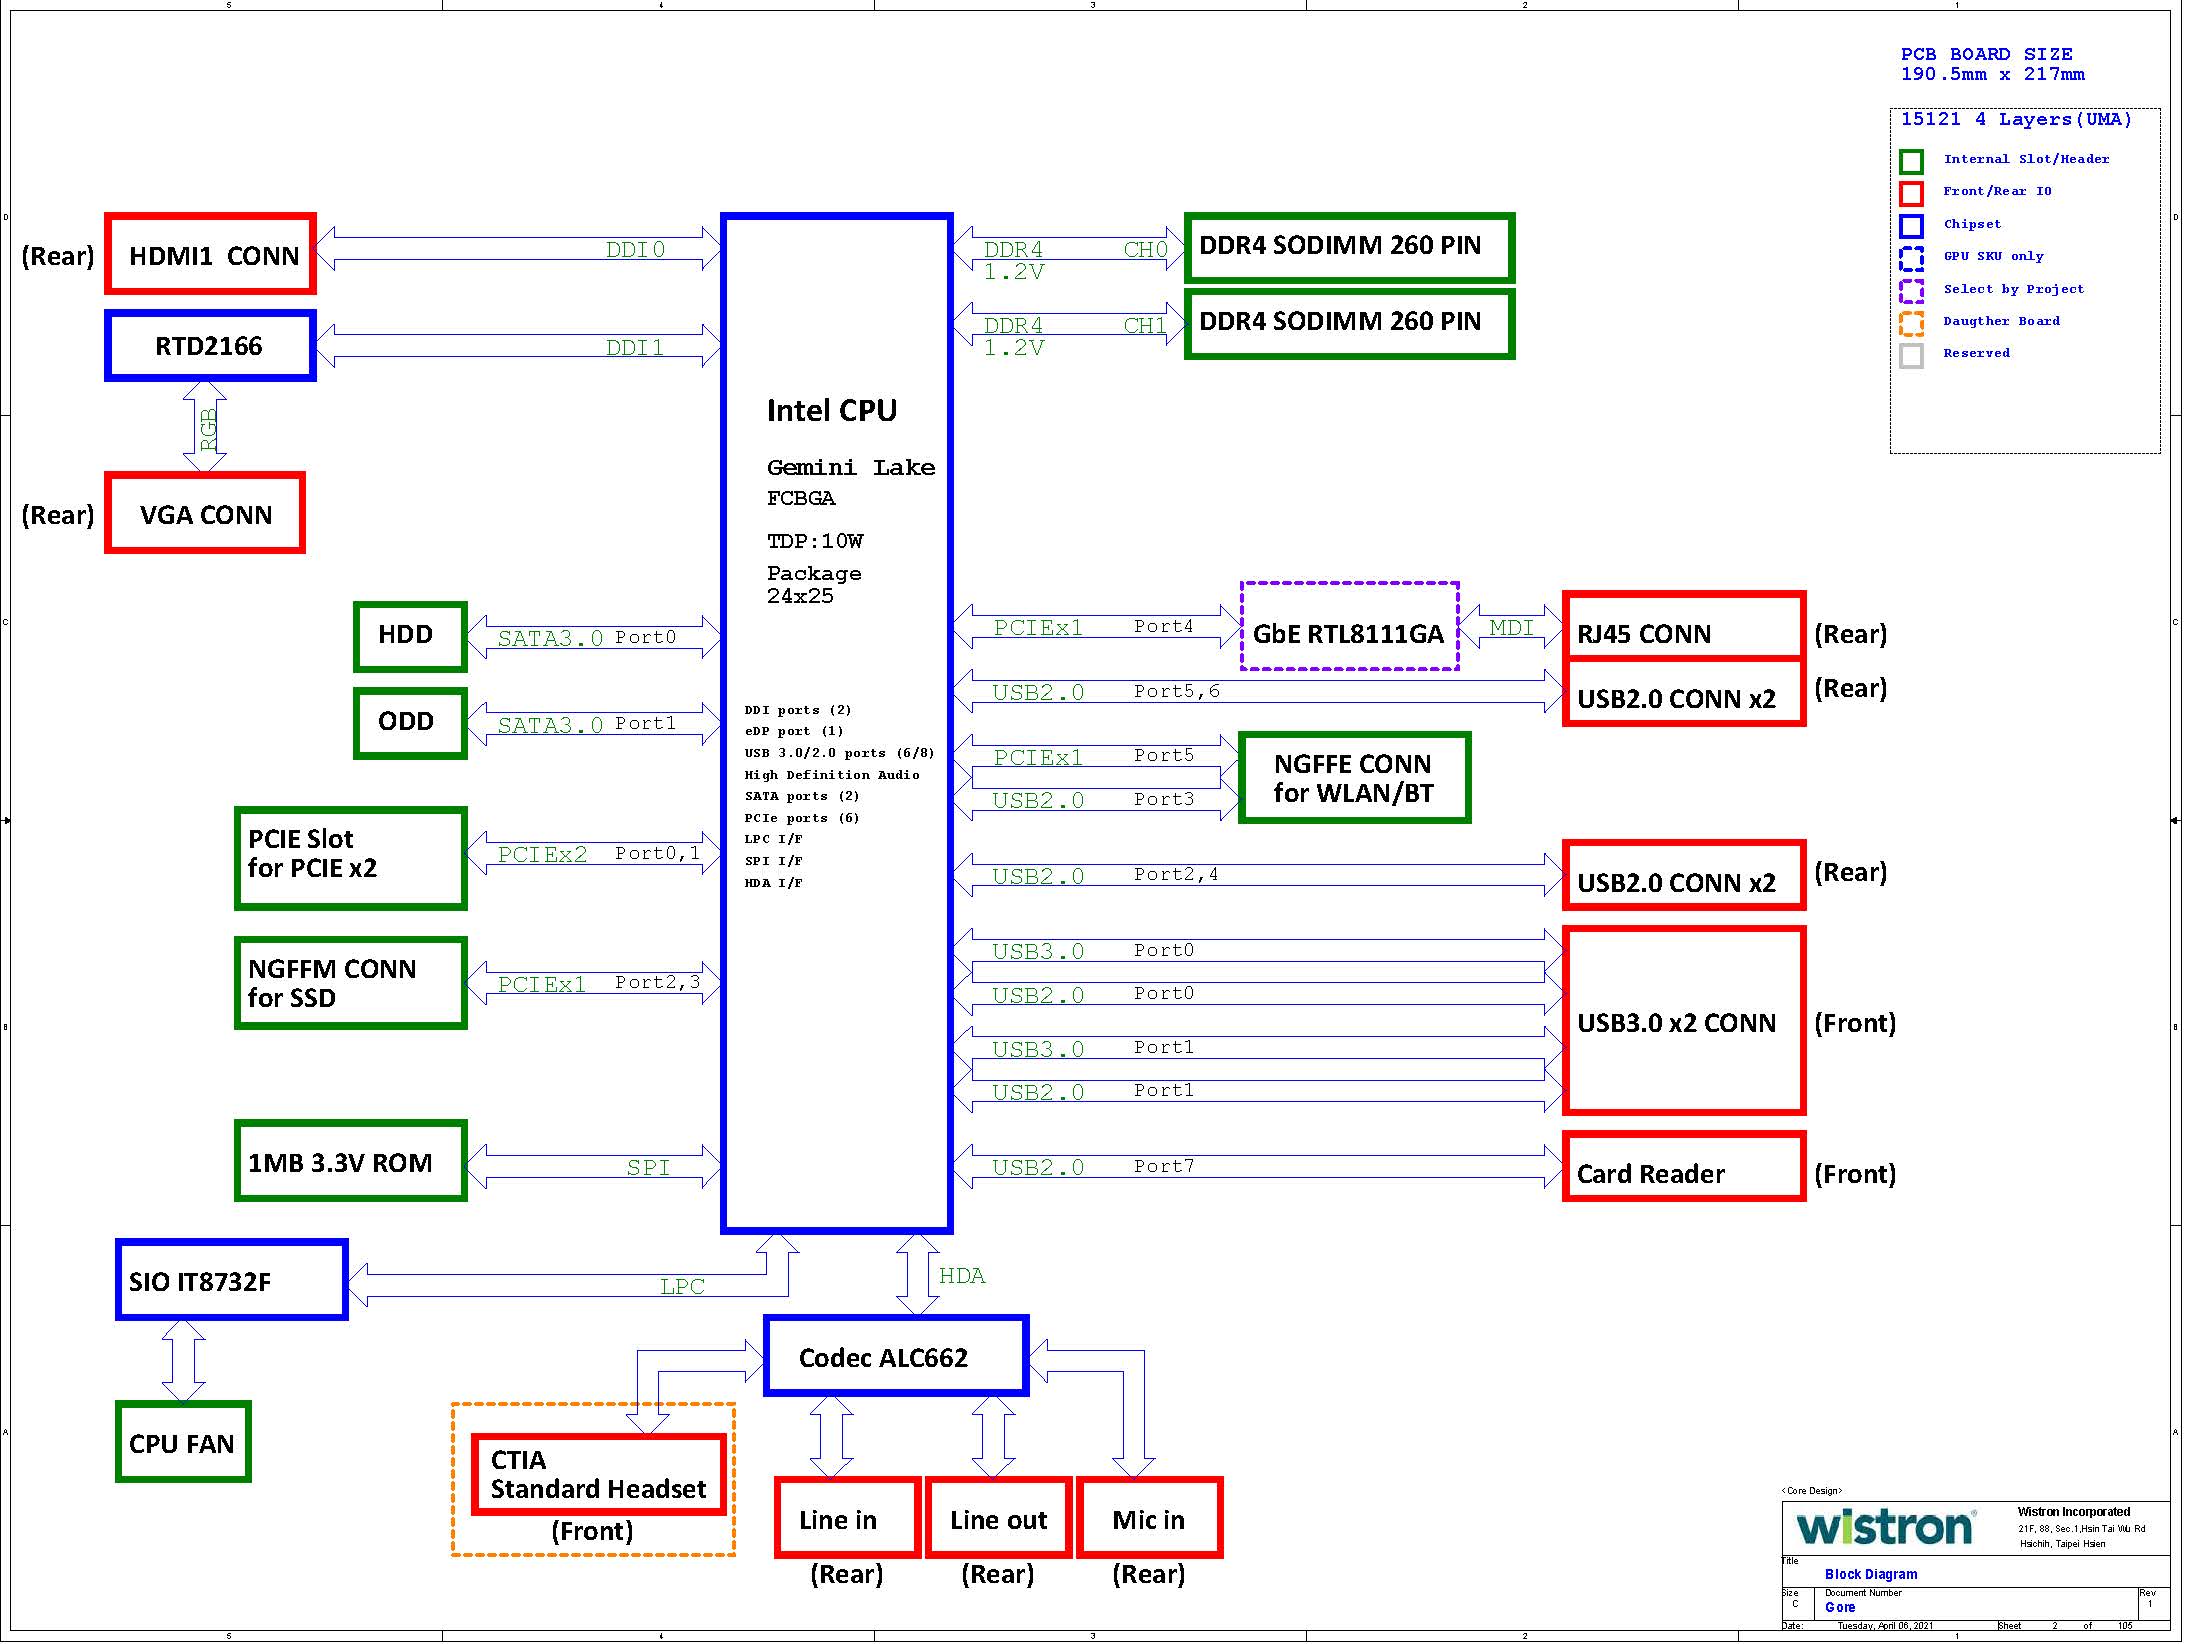Select the HDMI1 CONN block
Screen dimensions: 2192x1644
[211, 254]
